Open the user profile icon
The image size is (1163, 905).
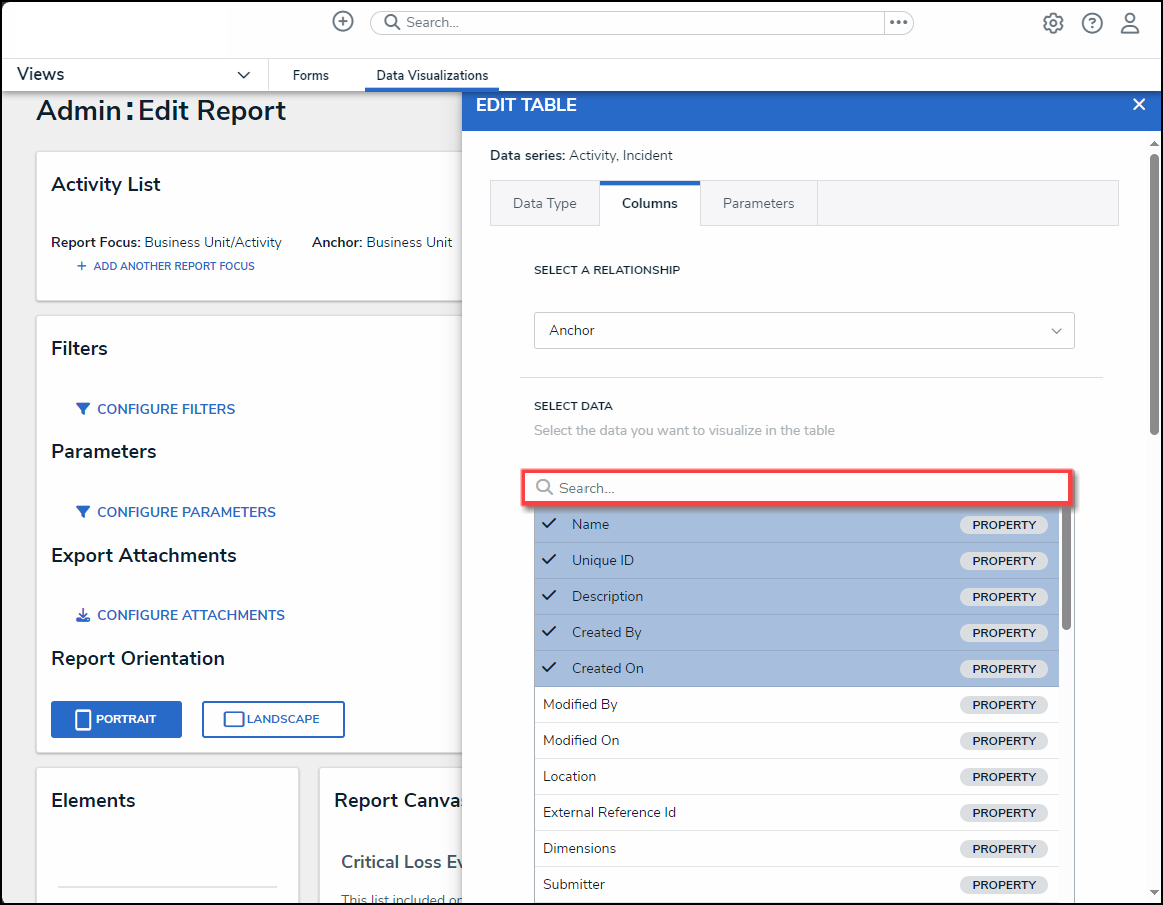(x=1130, y=24)
